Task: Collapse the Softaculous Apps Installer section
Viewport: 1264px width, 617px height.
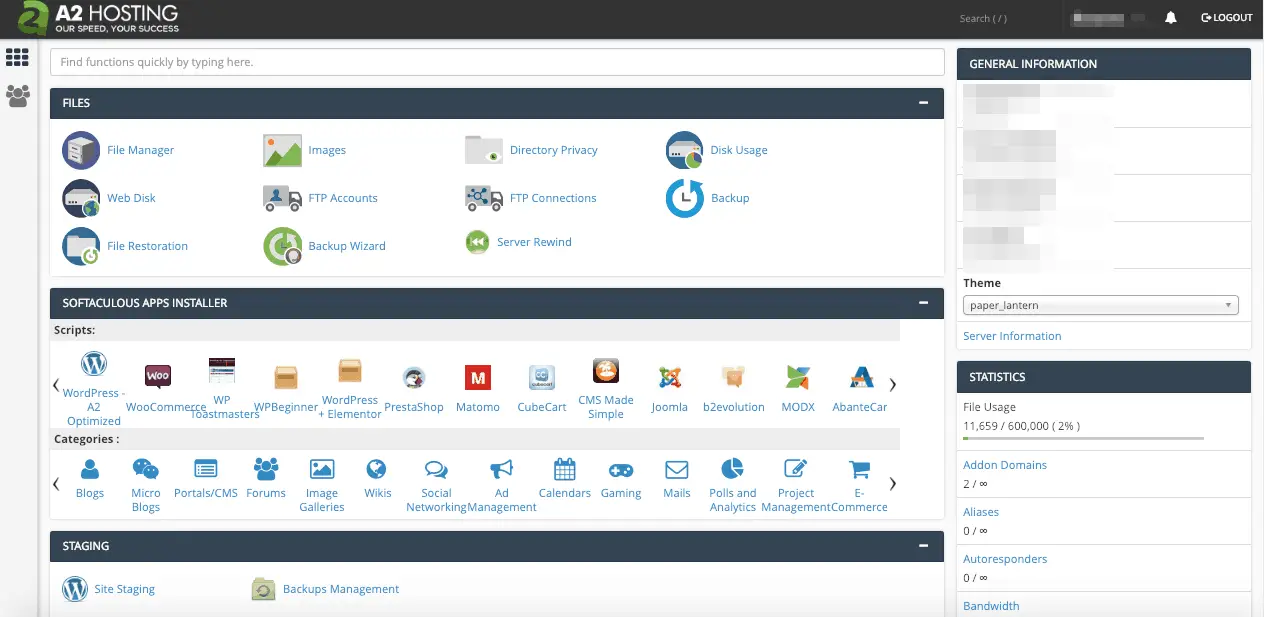Action: [x=925, y=303]
